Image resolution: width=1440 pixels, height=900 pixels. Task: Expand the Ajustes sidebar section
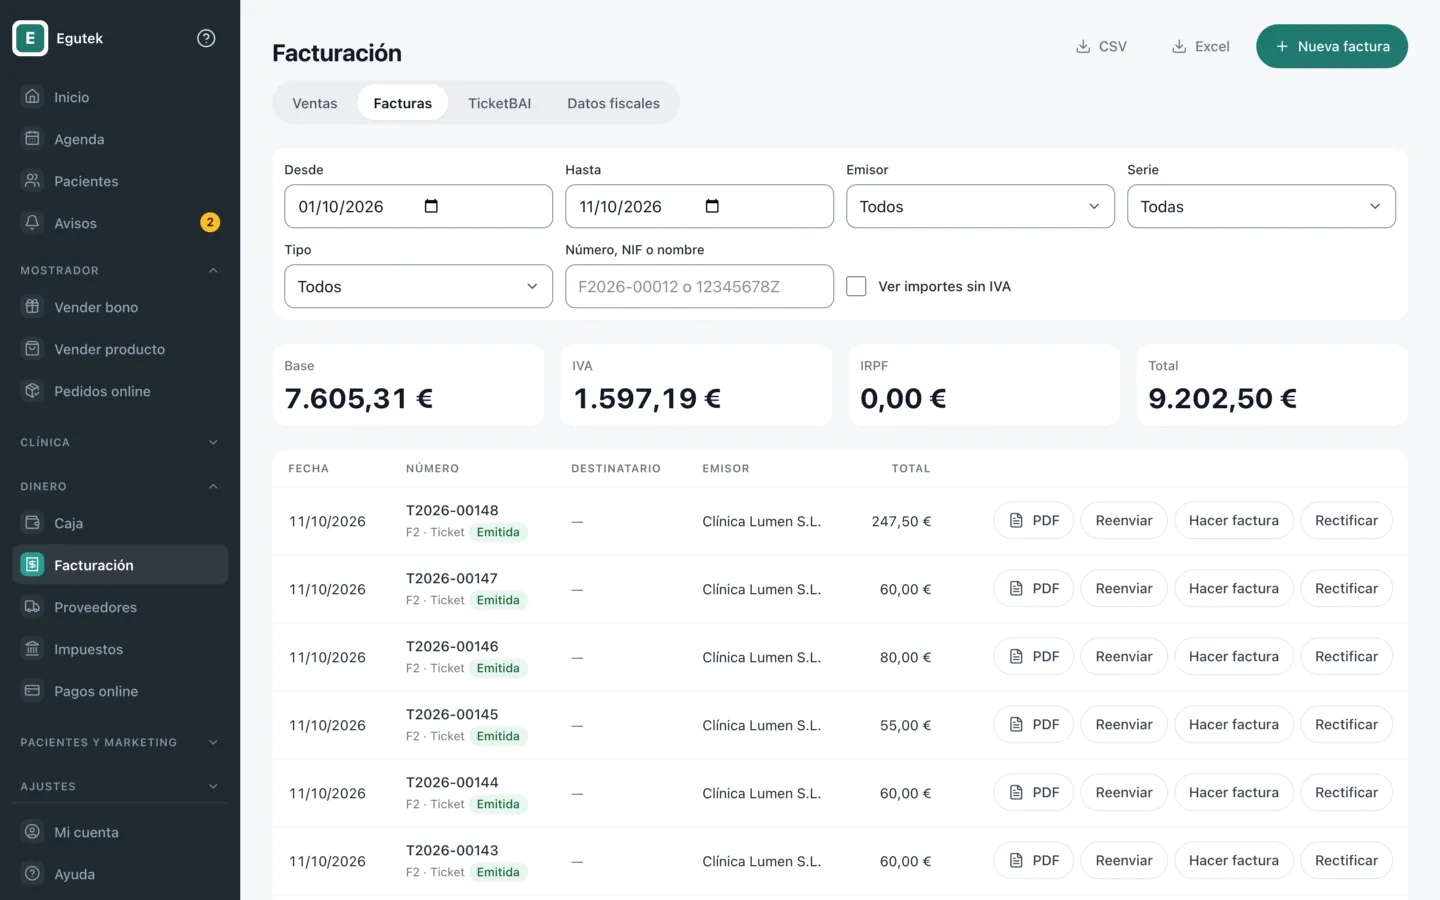120,786
